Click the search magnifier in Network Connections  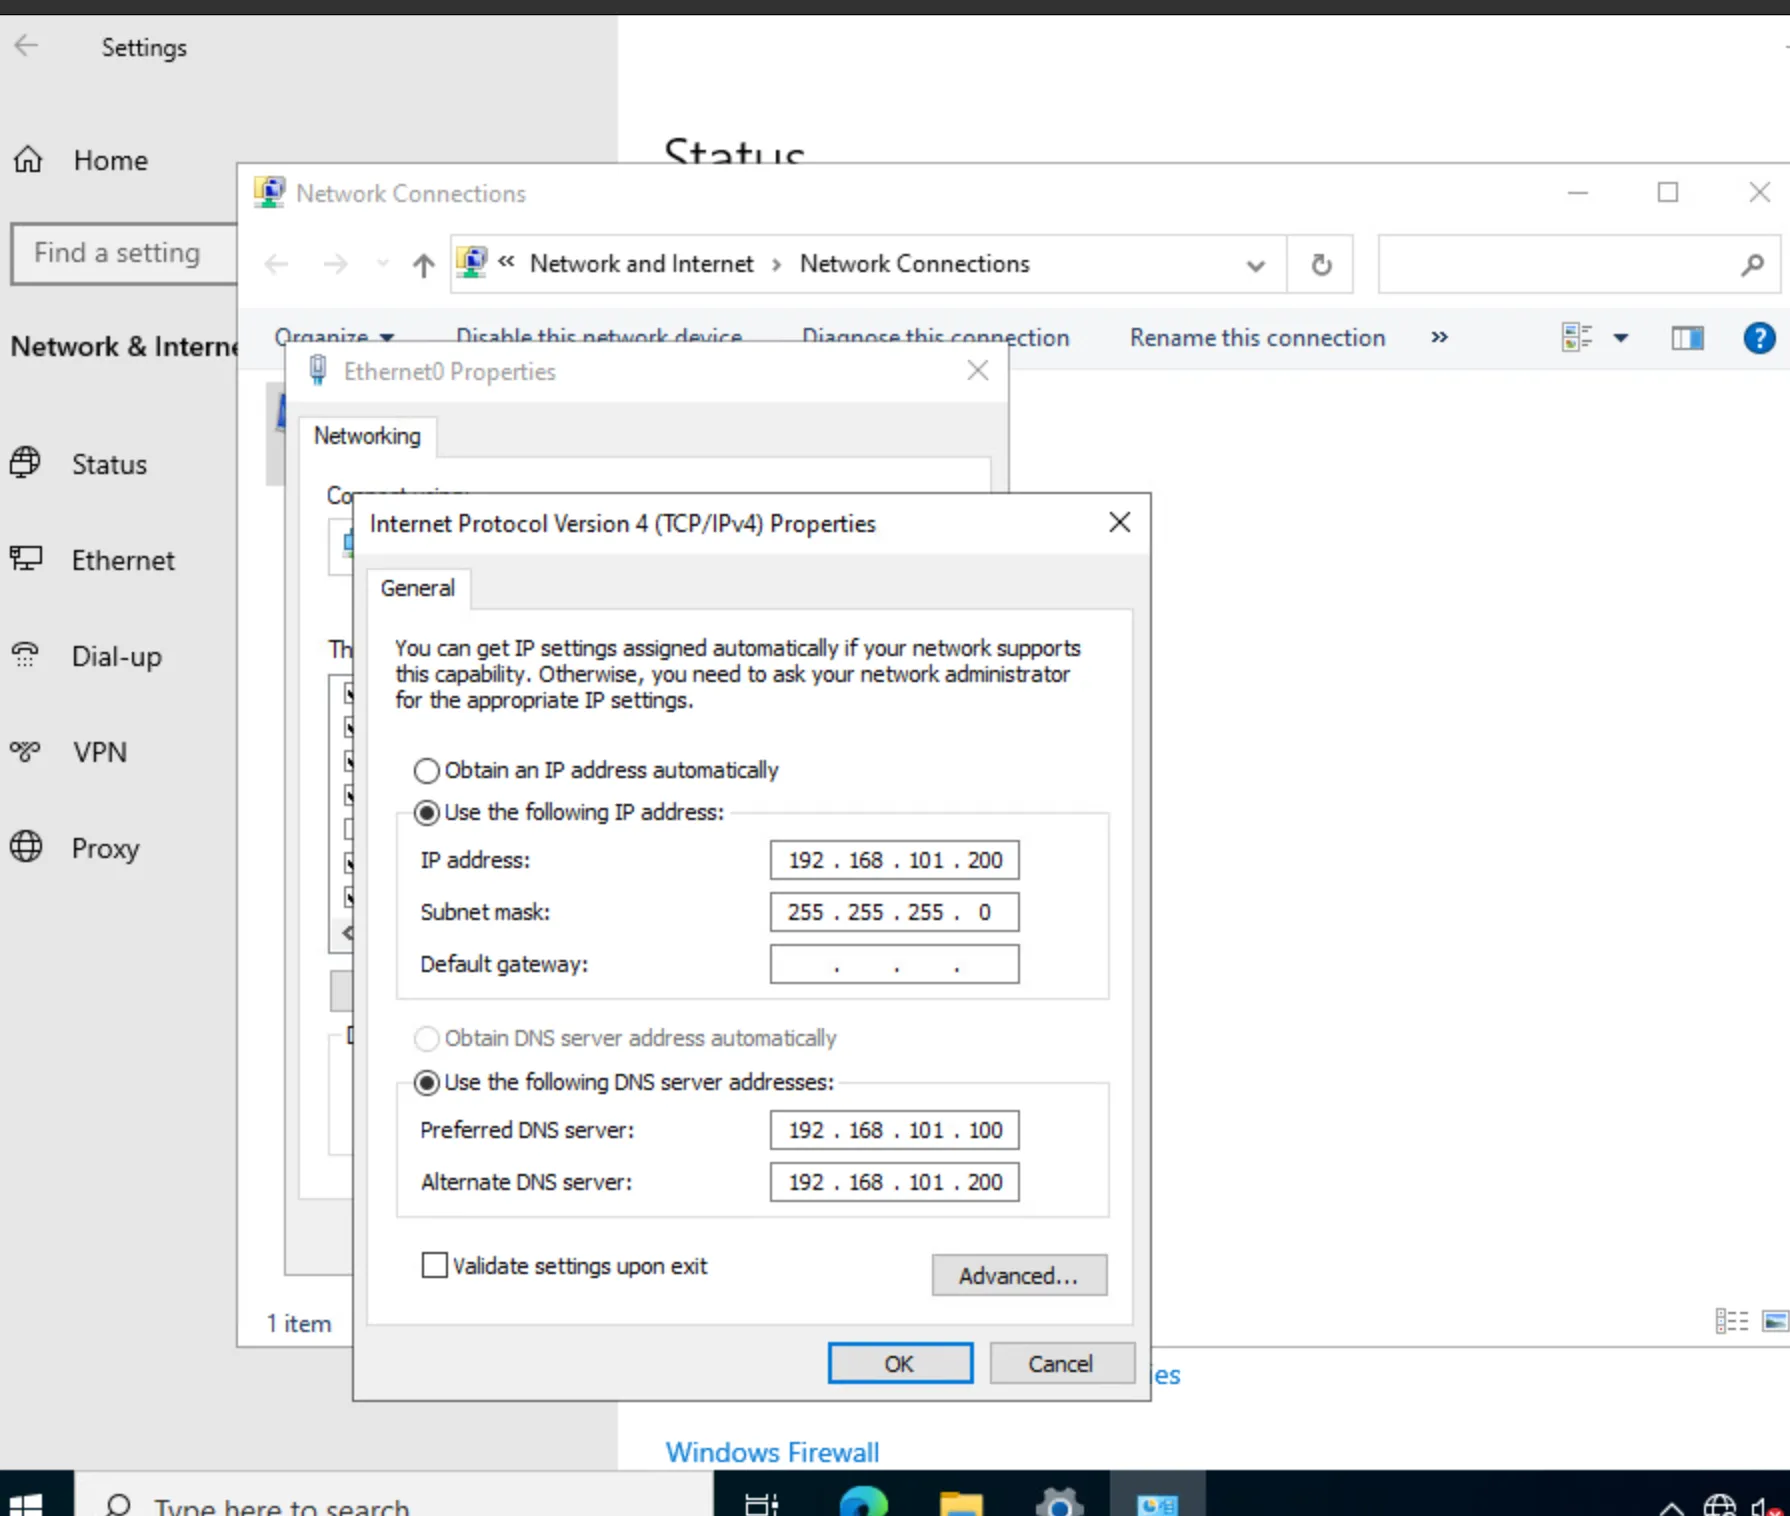point(1751,265)
